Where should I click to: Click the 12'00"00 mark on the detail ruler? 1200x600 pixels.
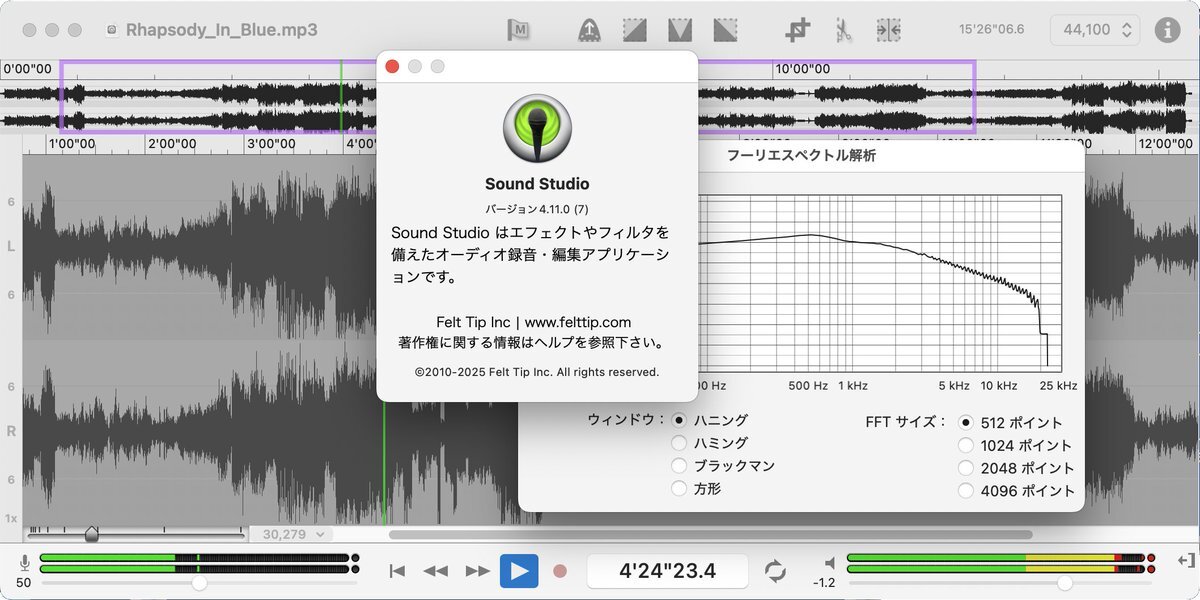[1166, 144]
